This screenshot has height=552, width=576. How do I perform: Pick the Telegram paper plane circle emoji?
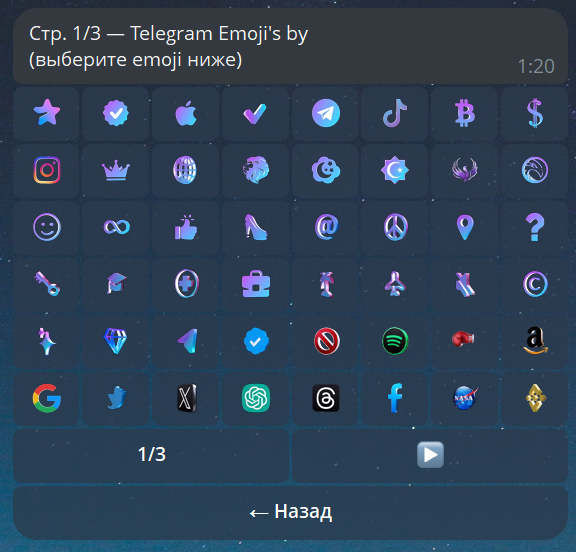[325, 113]
